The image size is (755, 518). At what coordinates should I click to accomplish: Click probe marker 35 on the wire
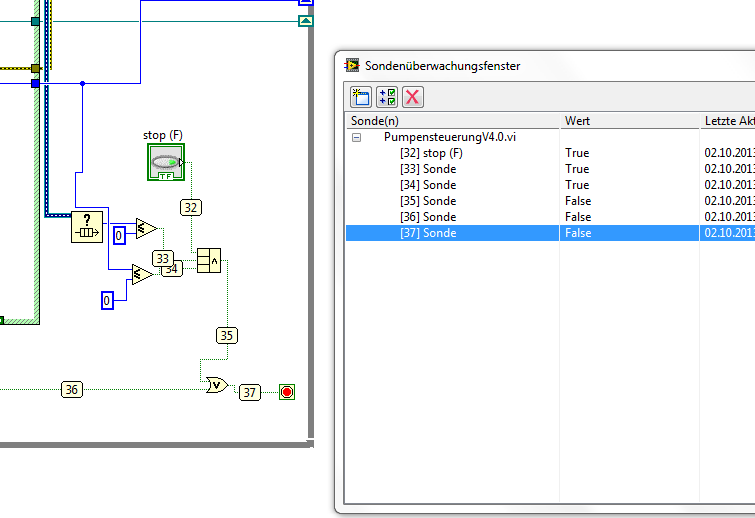(227, 336)
